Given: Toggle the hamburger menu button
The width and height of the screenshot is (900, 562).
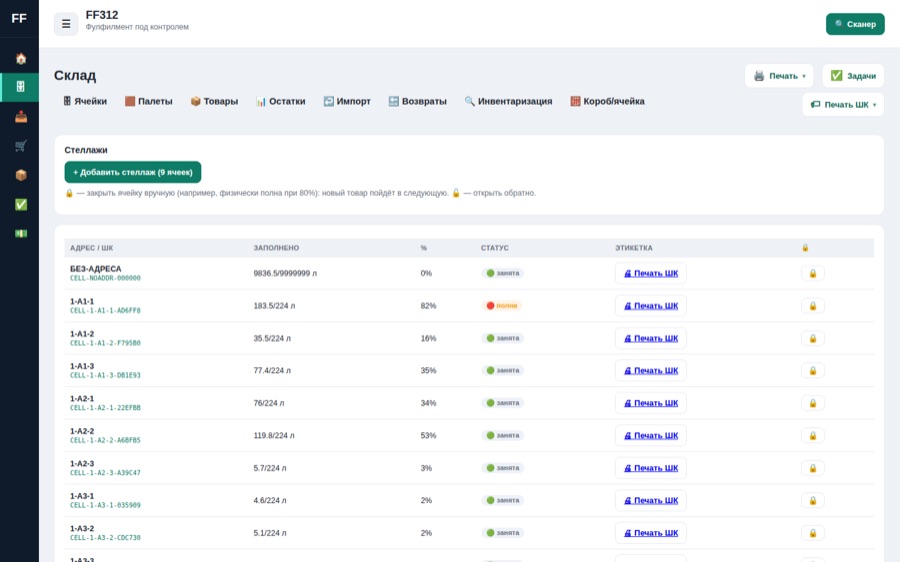Looking at the screenshot, I should tap(66, 24).
